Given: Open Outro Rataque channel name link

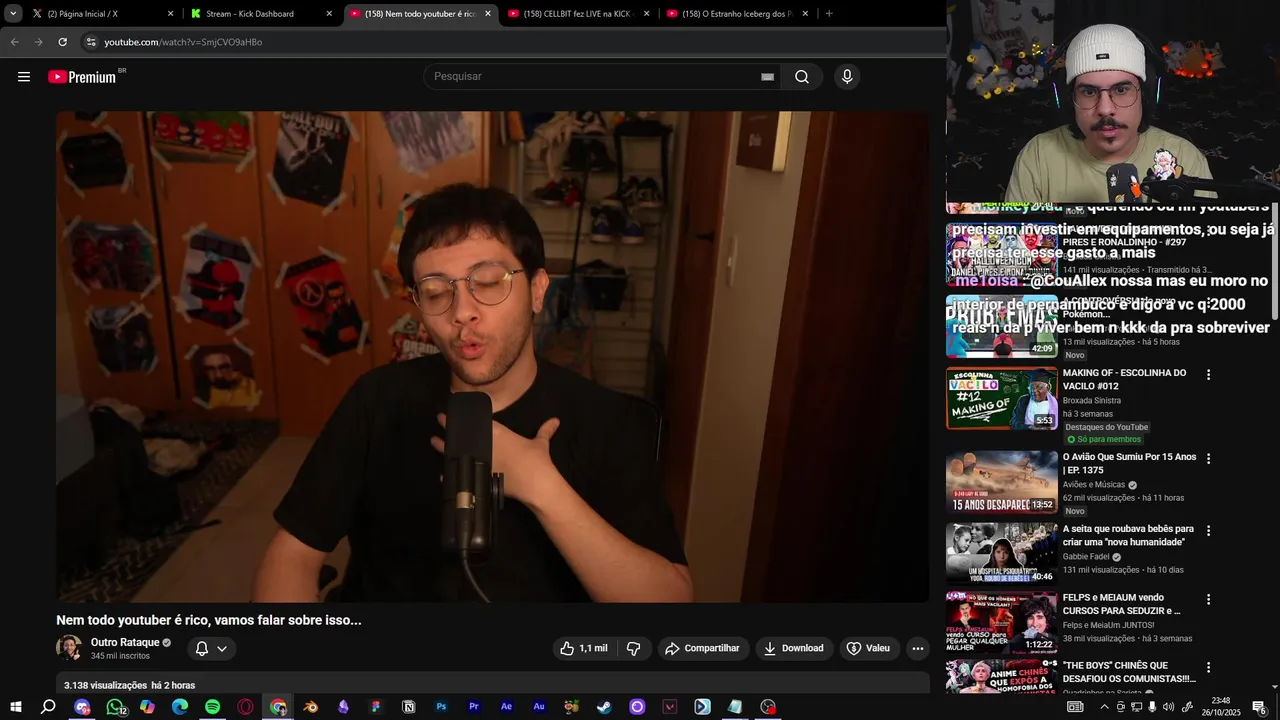Looking at the screenshot, I should 125,643.
